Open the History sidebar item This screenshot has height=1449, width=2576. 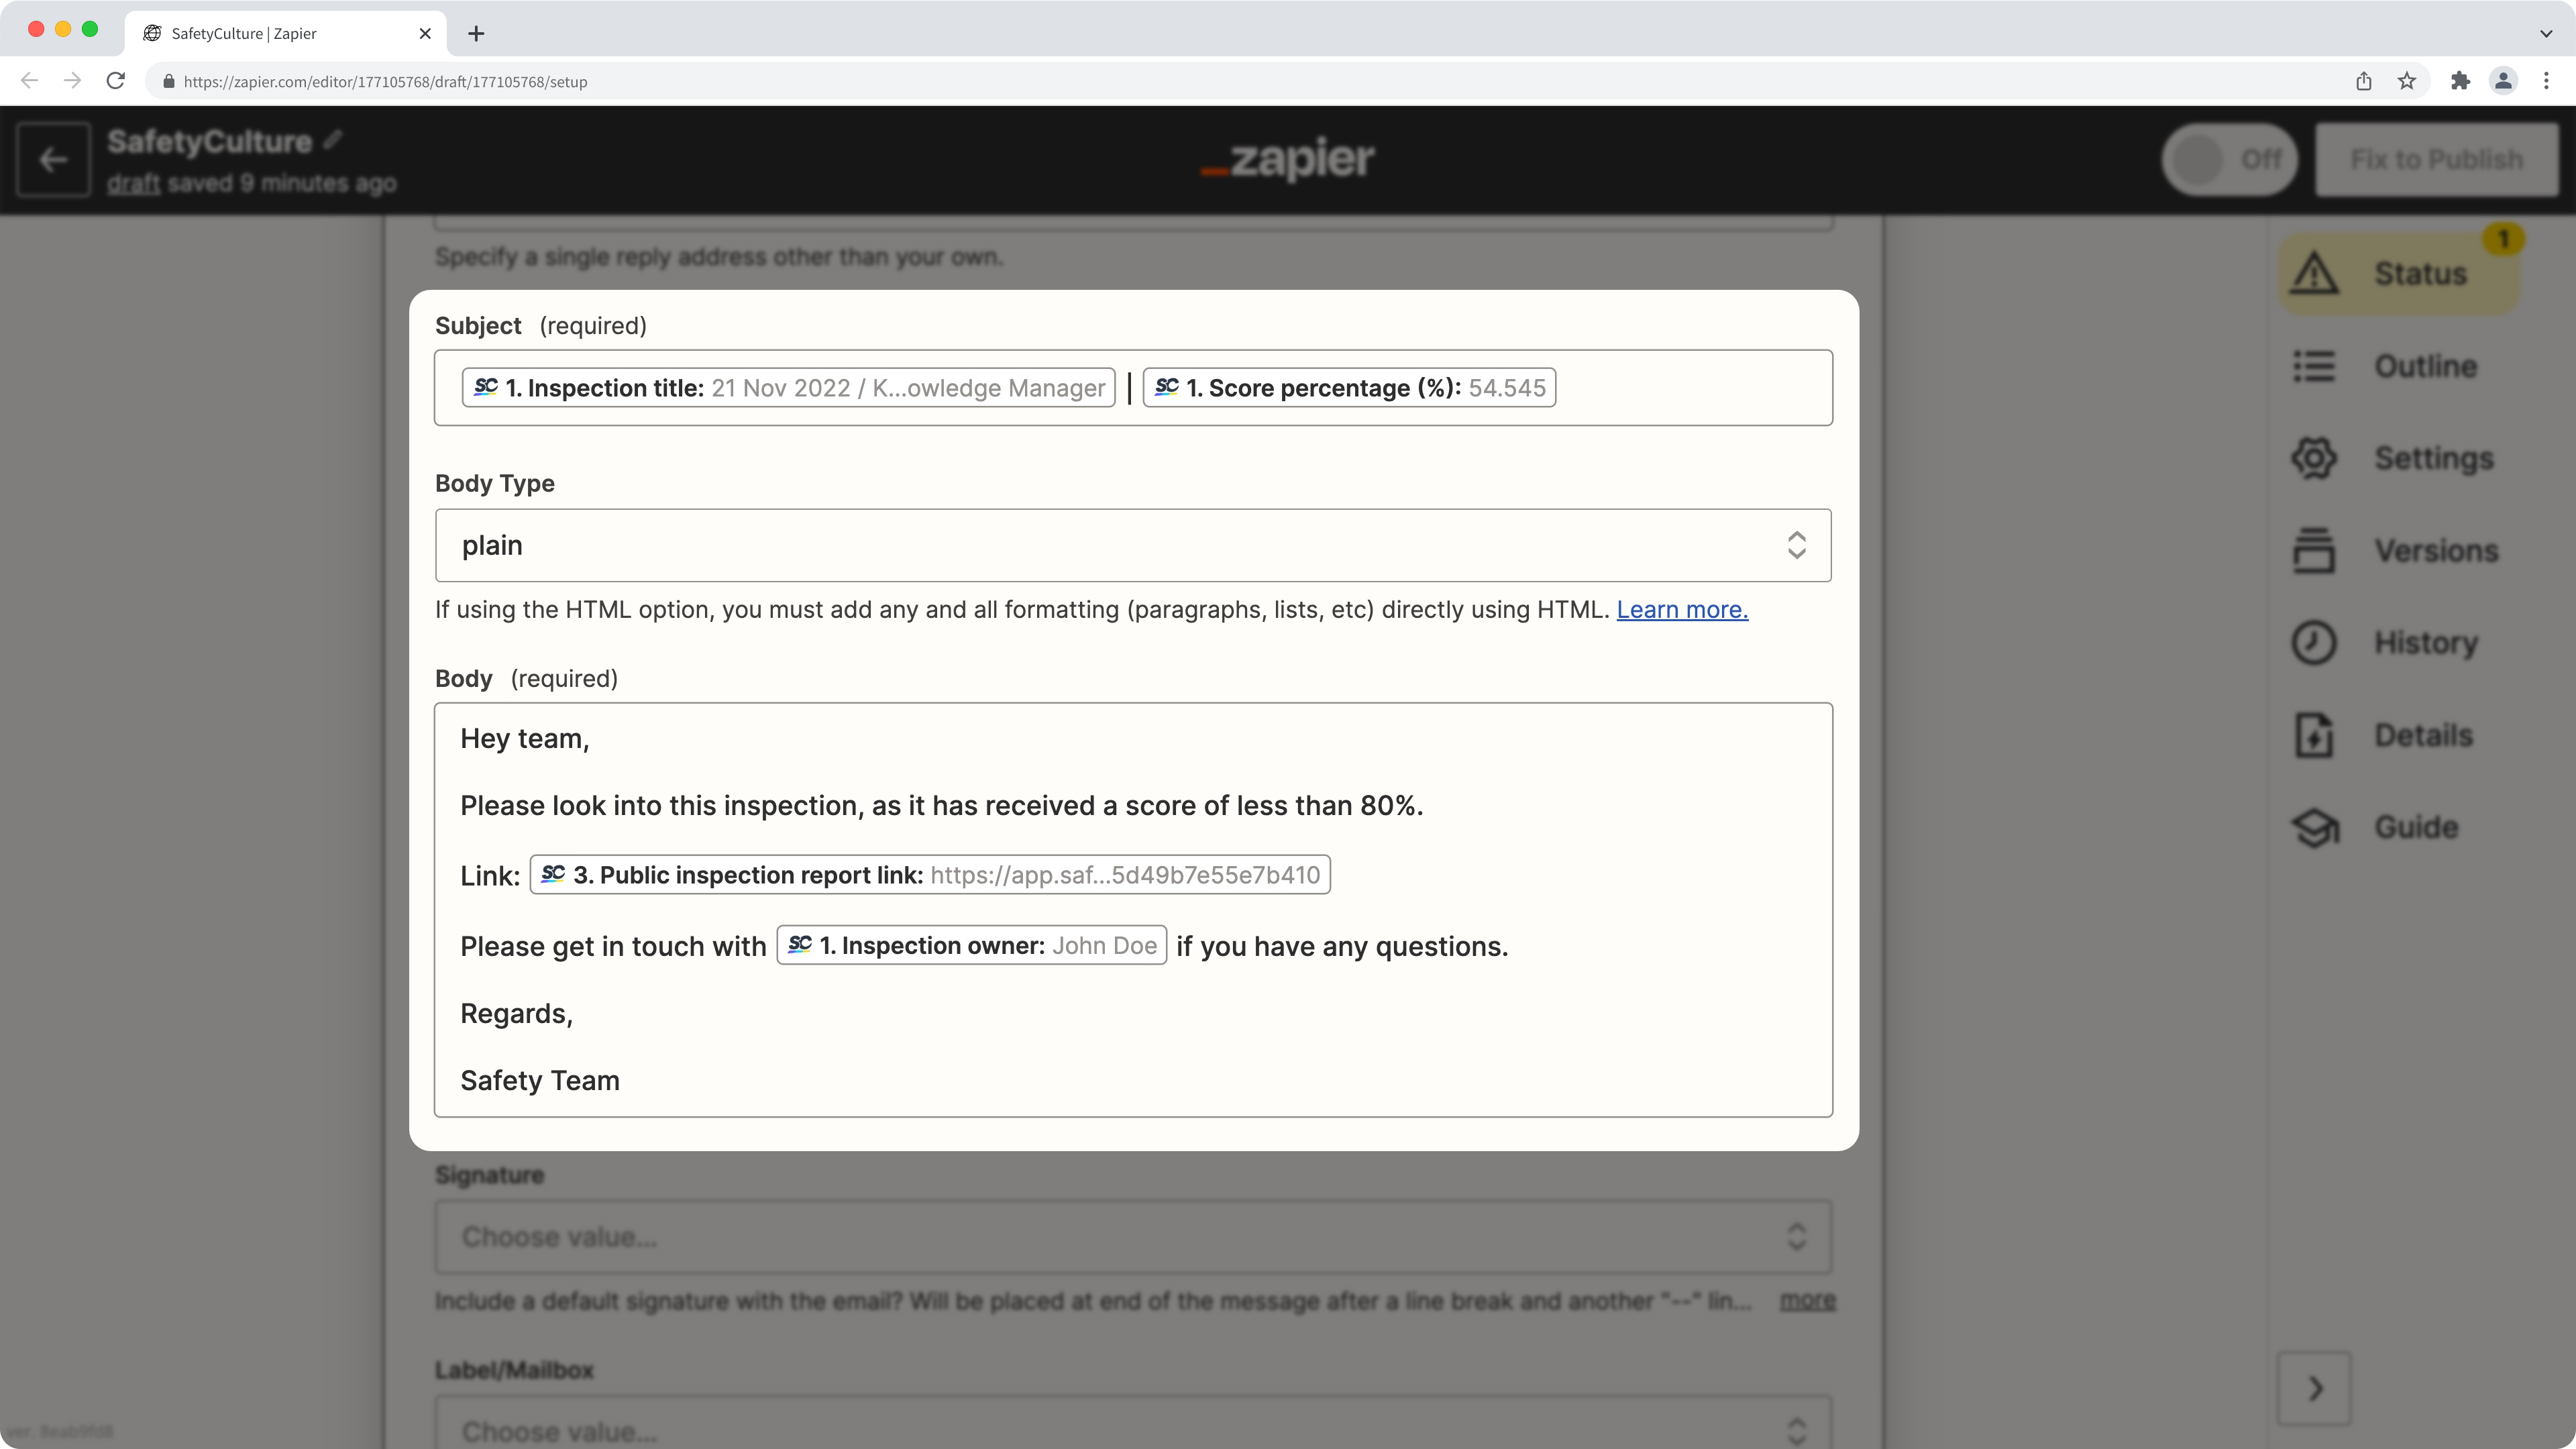(x=2385, y=642)
